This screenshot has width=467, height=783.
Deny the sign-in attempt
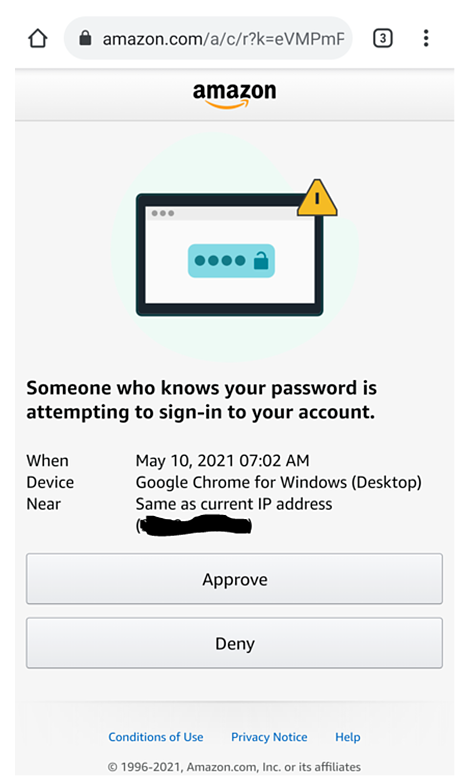point(234,643)
